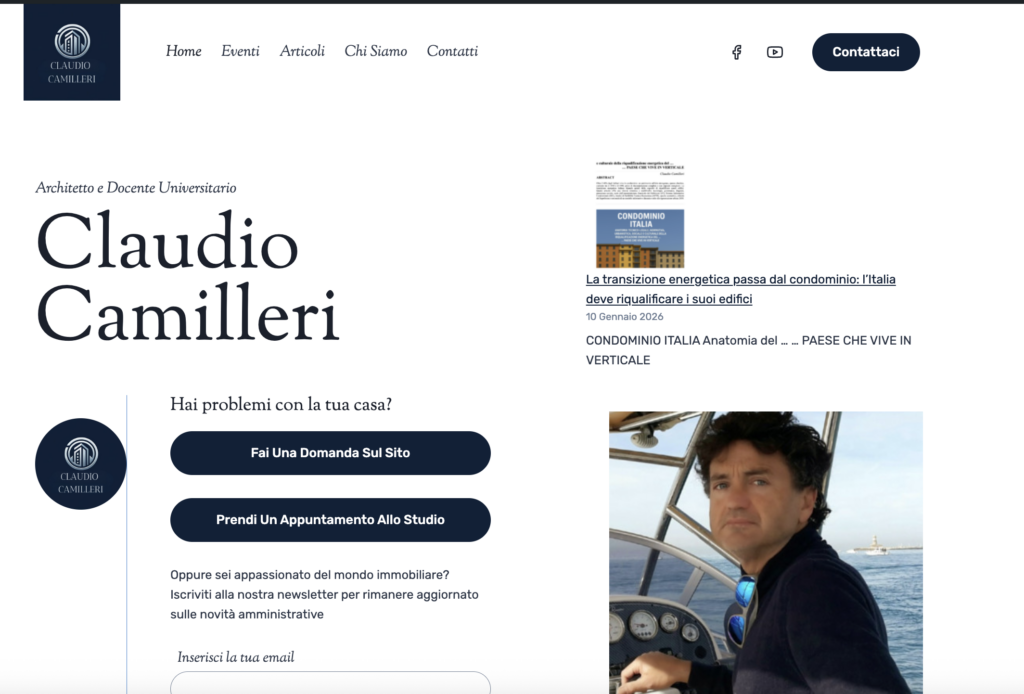Open the Home menu item
This screenshot has height=694, width=1024.
tap(183, 50)
